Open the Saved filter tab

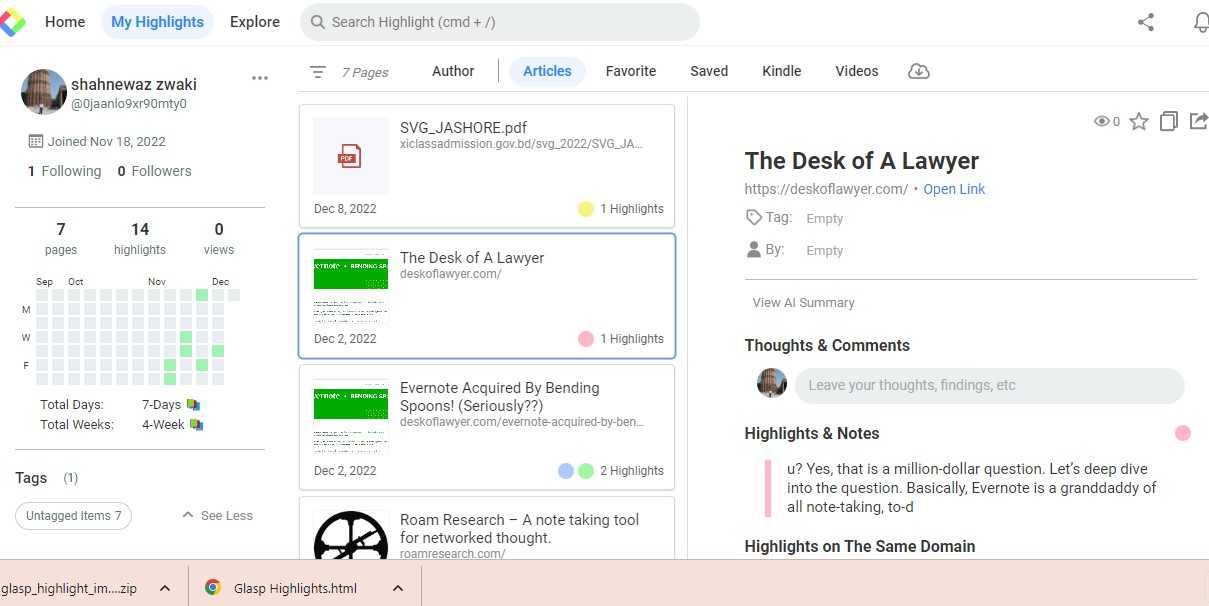709,71
